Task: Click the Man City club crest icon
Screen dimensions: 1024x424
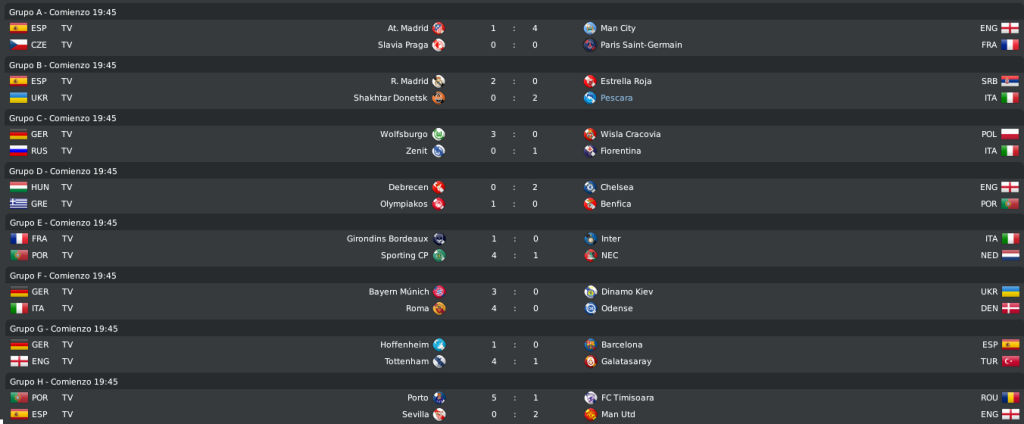Action: (590, 28)
